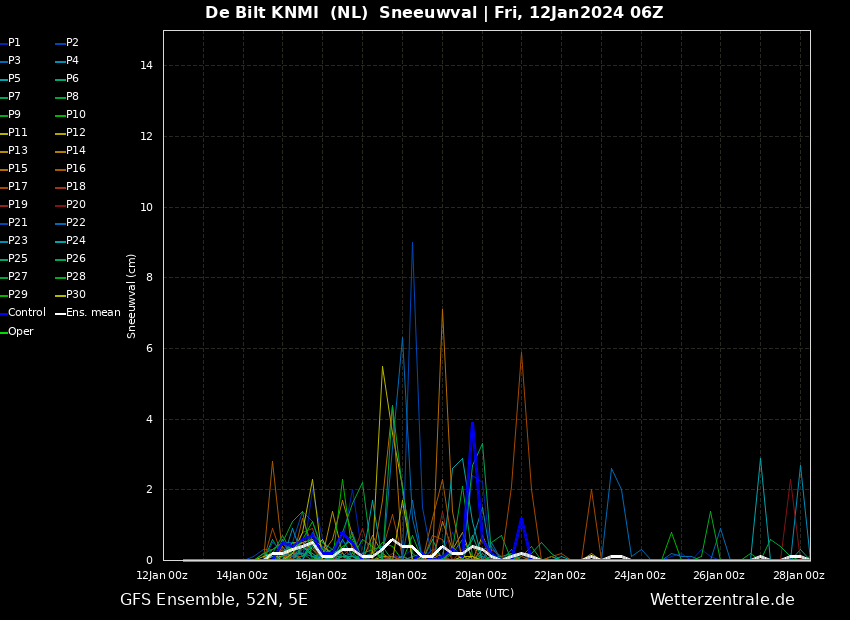
Task: Click the 28Jan 00z date axis label
Action: (x=798, y=575)
